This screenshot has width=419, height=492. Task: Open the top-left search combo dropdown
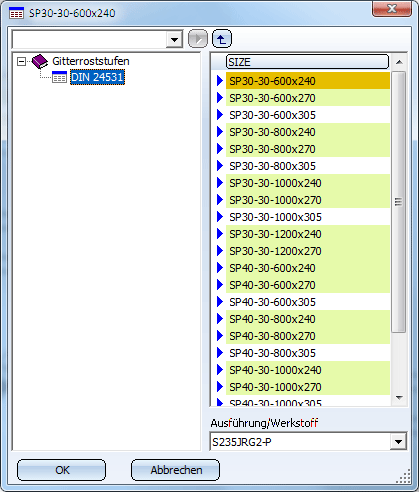tap(174, 40)
